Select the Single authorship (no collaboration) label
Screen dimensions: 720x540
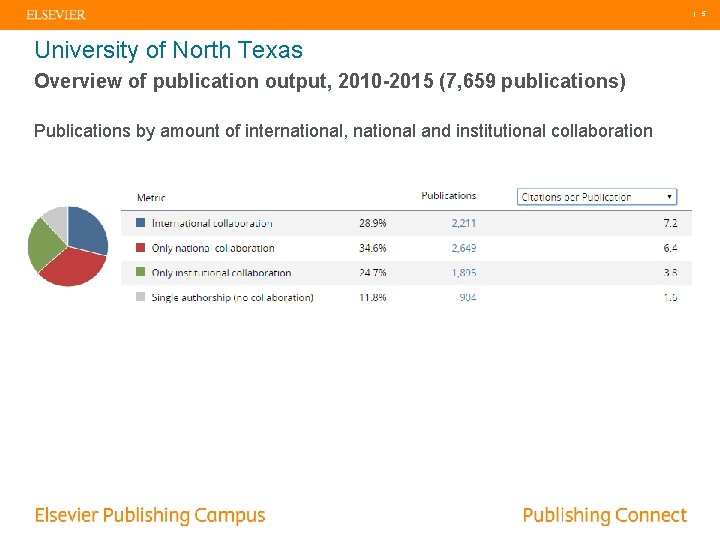tap(232, 298)
